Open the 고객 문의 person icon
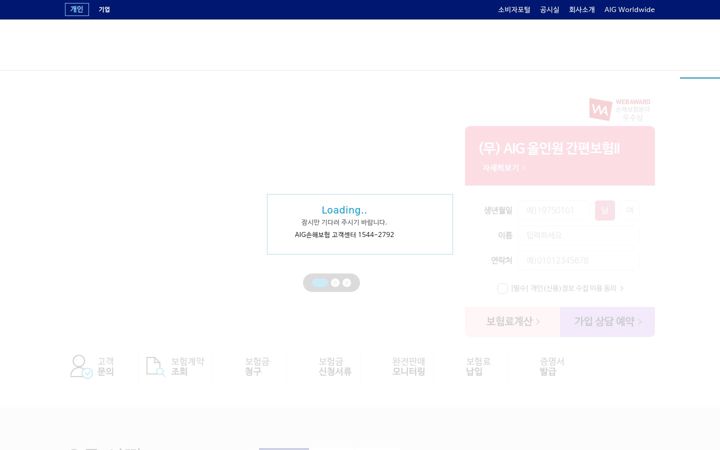720x450 pixels. click(x=81, y=366)
